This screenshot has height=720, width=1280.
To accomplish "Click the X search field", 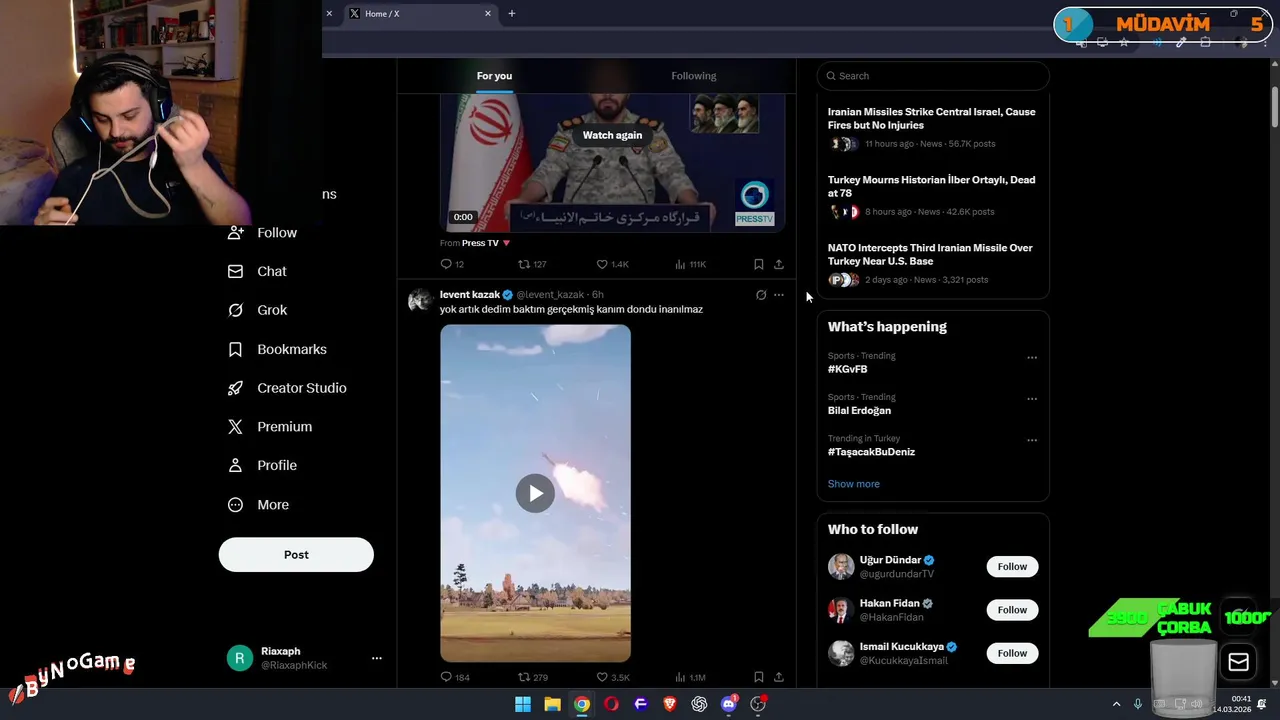I will tap(933, 76).
